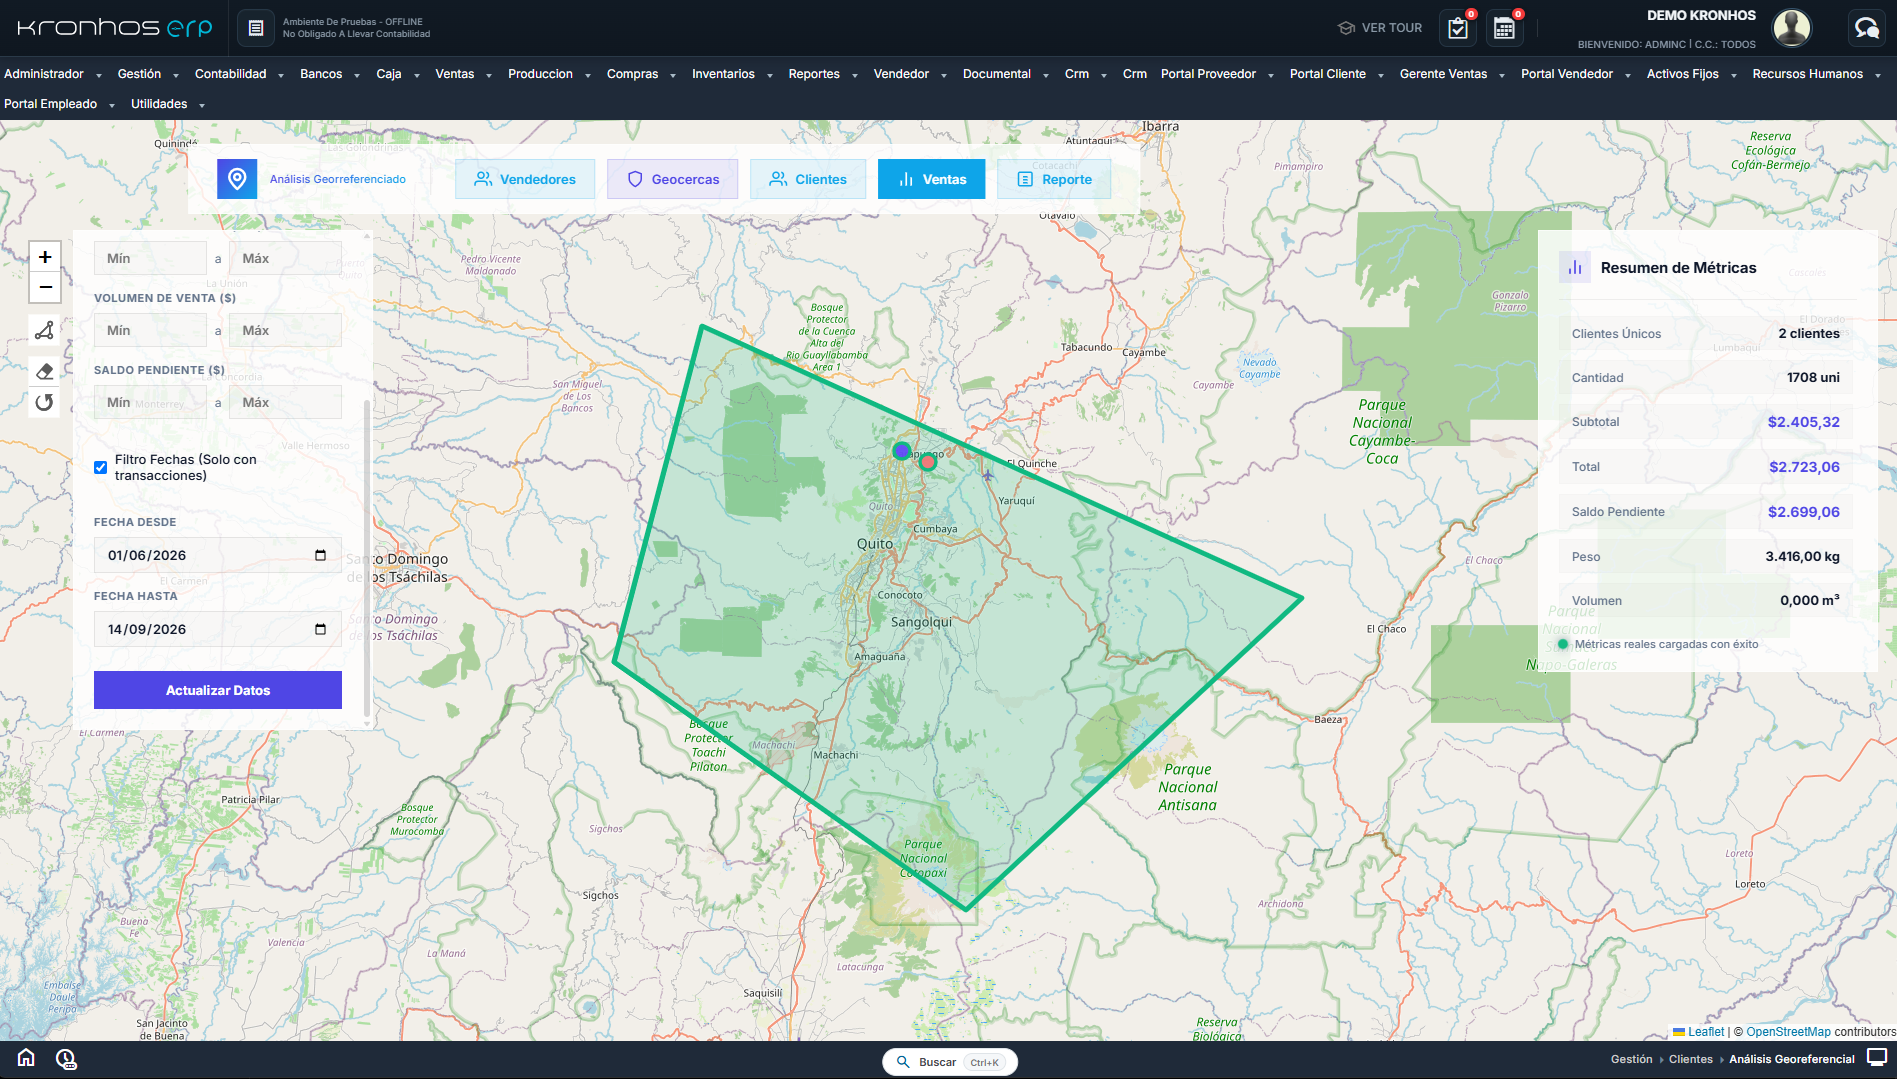Viewport: 1897px width, 1079px height.
Task: Open the Buscar search button
Action: (950, 1062)
